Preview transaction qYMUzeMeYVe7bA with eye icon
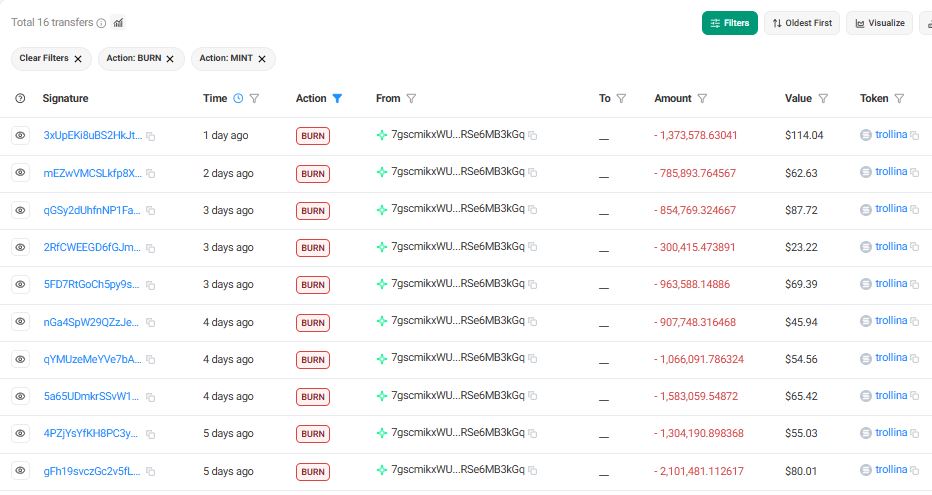The image size is (932, 495). point(20,359)
